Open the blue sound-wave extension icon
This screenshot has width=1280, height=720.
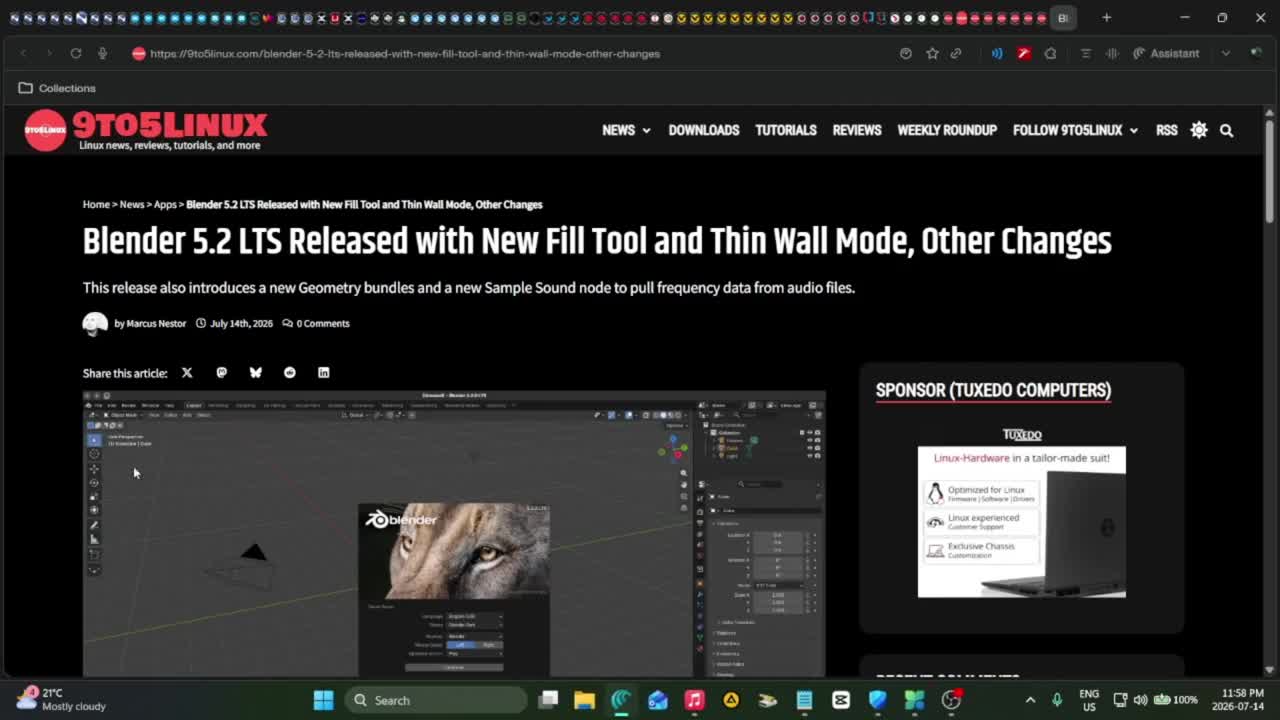pos(997,53)
